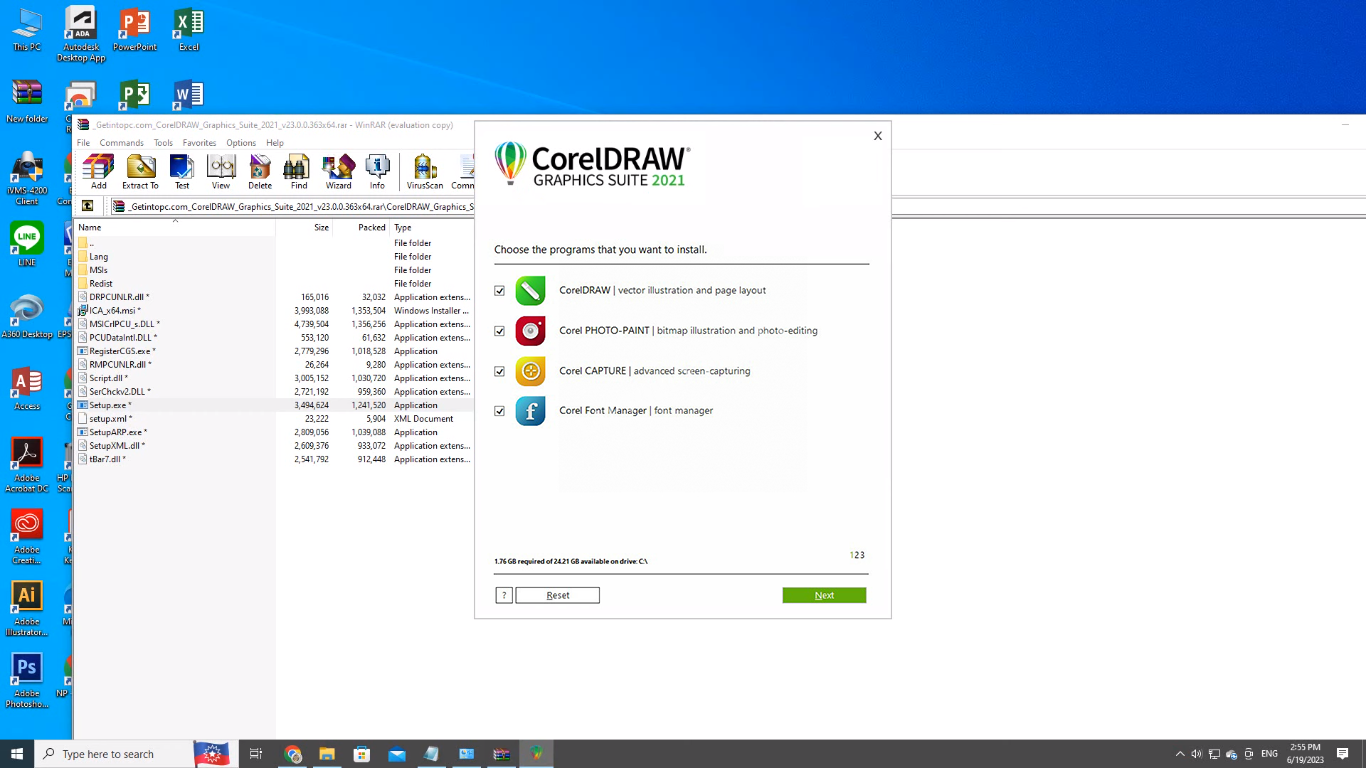
Task: Click the Extract To icon in WinRAR
Action: pos(140,171)
